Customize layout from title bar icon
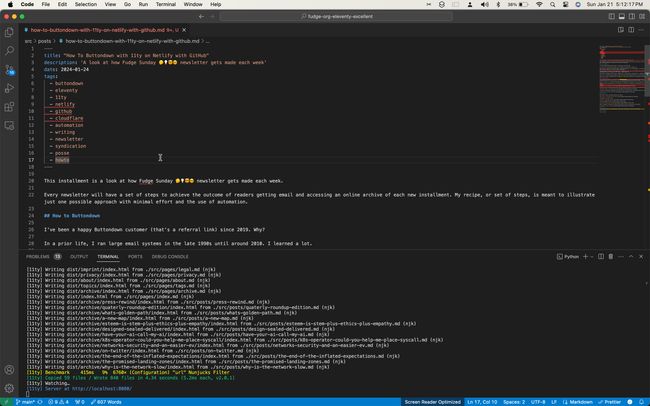This screenshot has width=650, height=406. (642, 17)
